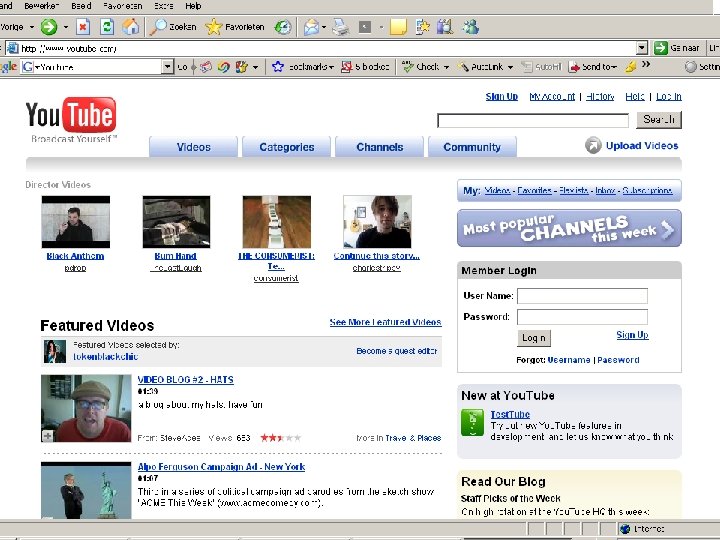The height and width of the screenshot is (540, 720).
Task: Click the Become a guest editor link
Action: coord(397,351)
